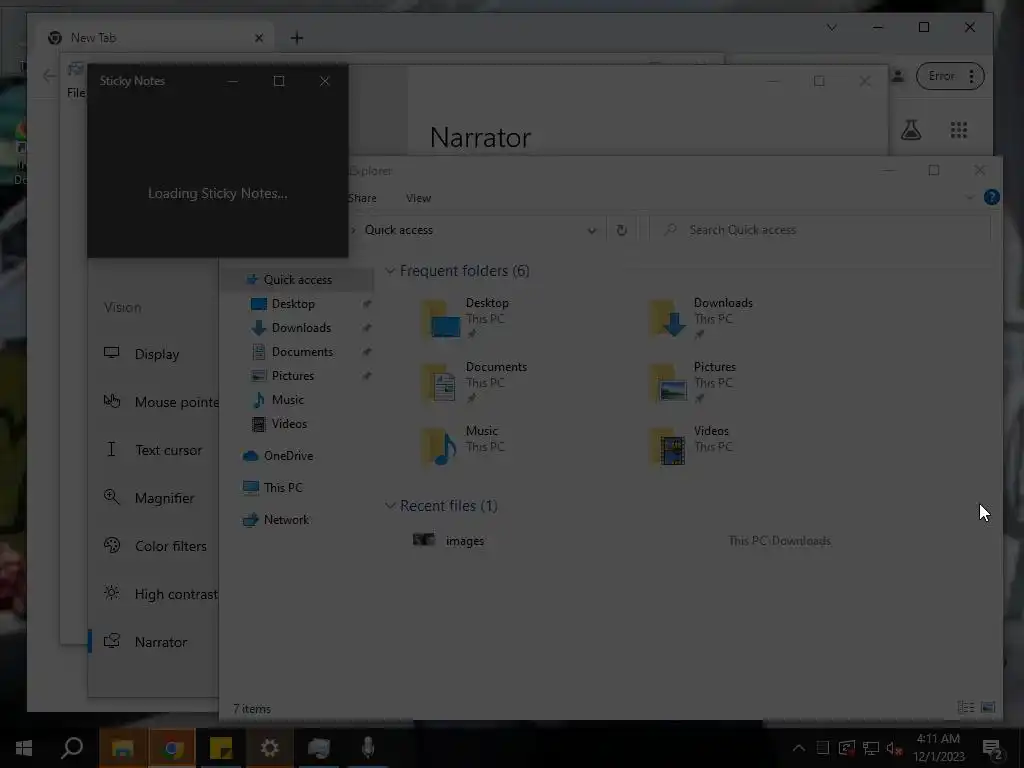Click the Sticky Notes taskbar icon
Image resolution: width=1024 pixels, height=768 pixels.
coord(221,748)
